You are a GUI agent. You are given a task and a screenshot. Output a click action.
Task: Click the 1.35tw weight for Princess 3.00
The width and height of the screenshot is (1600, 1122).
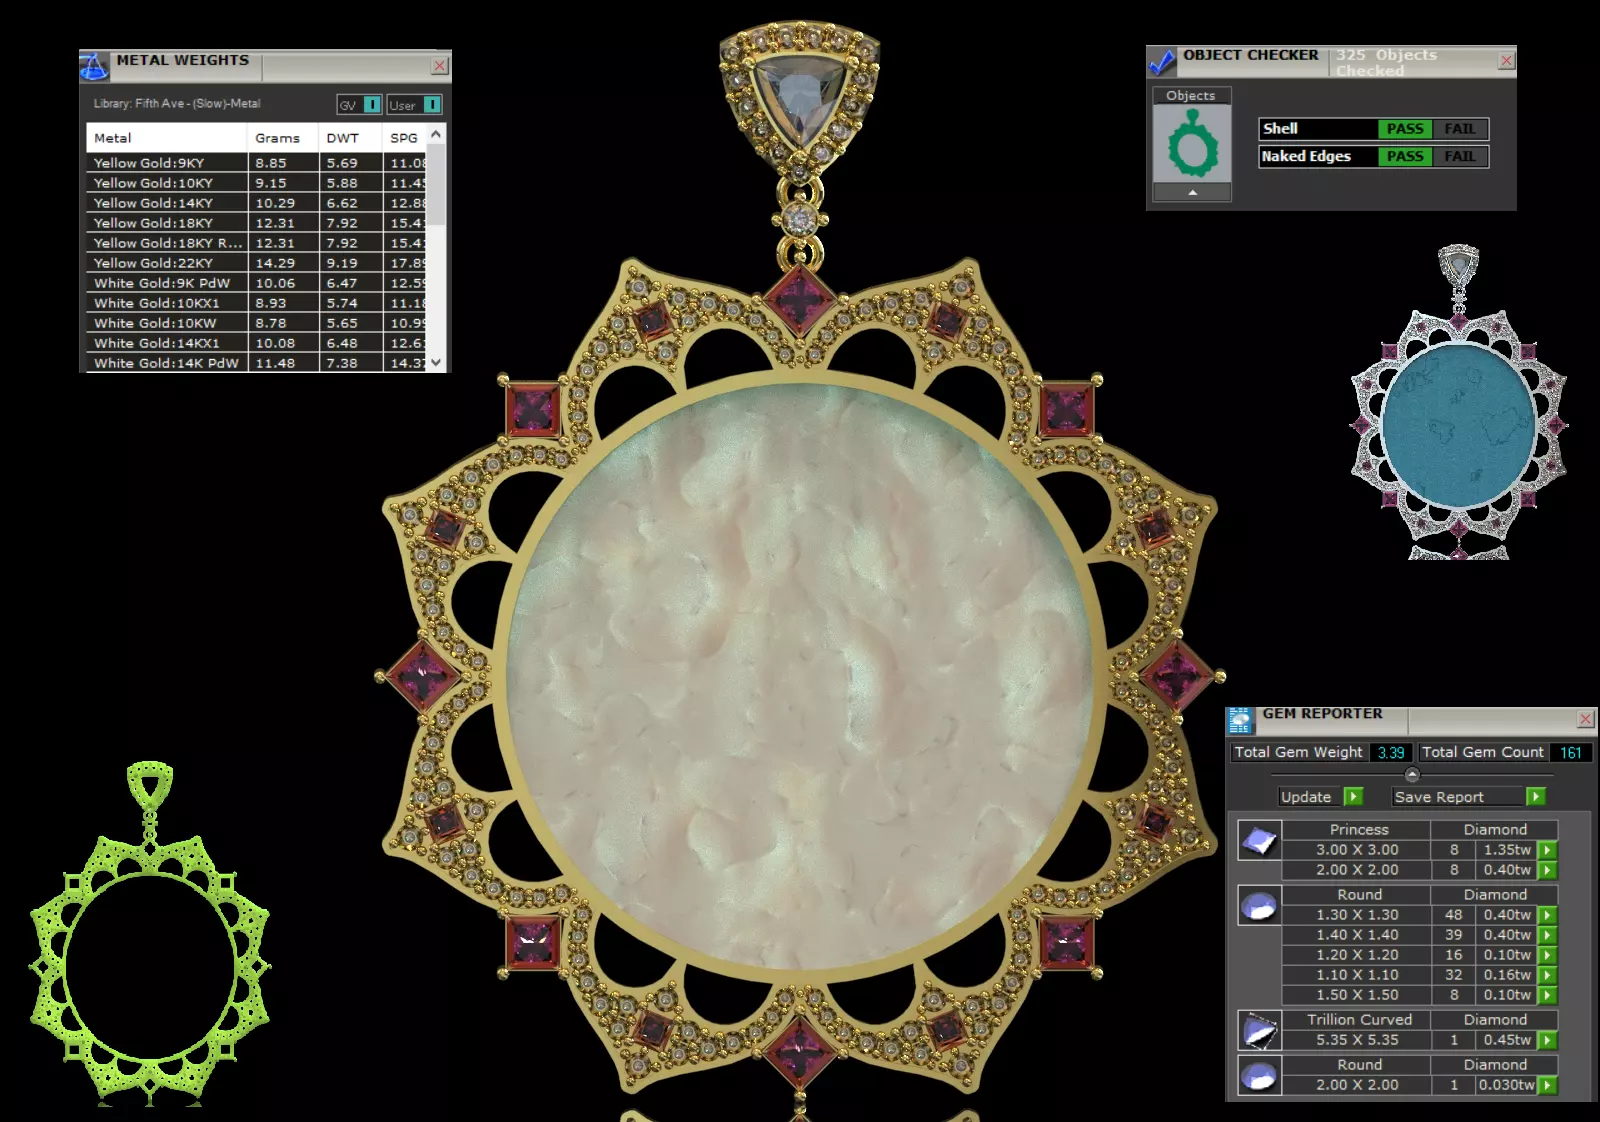(x=1507, y=850)
